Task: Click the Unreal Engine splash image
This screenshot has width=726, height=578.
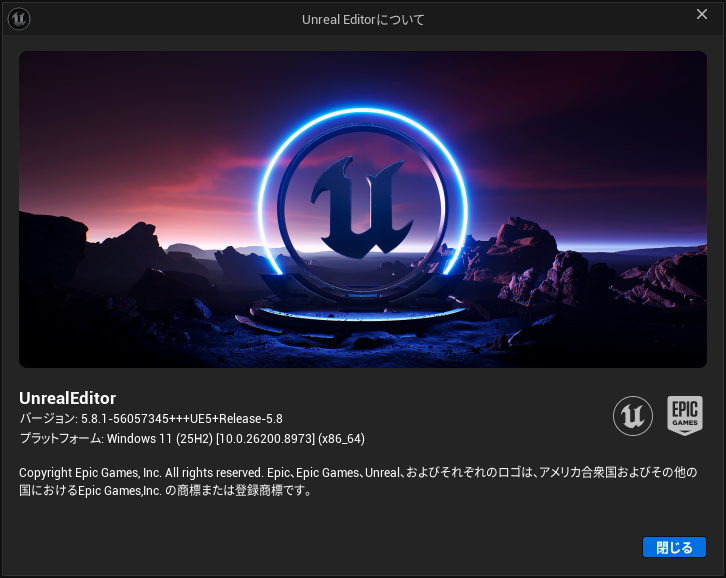Action: [x=363, y=209]
